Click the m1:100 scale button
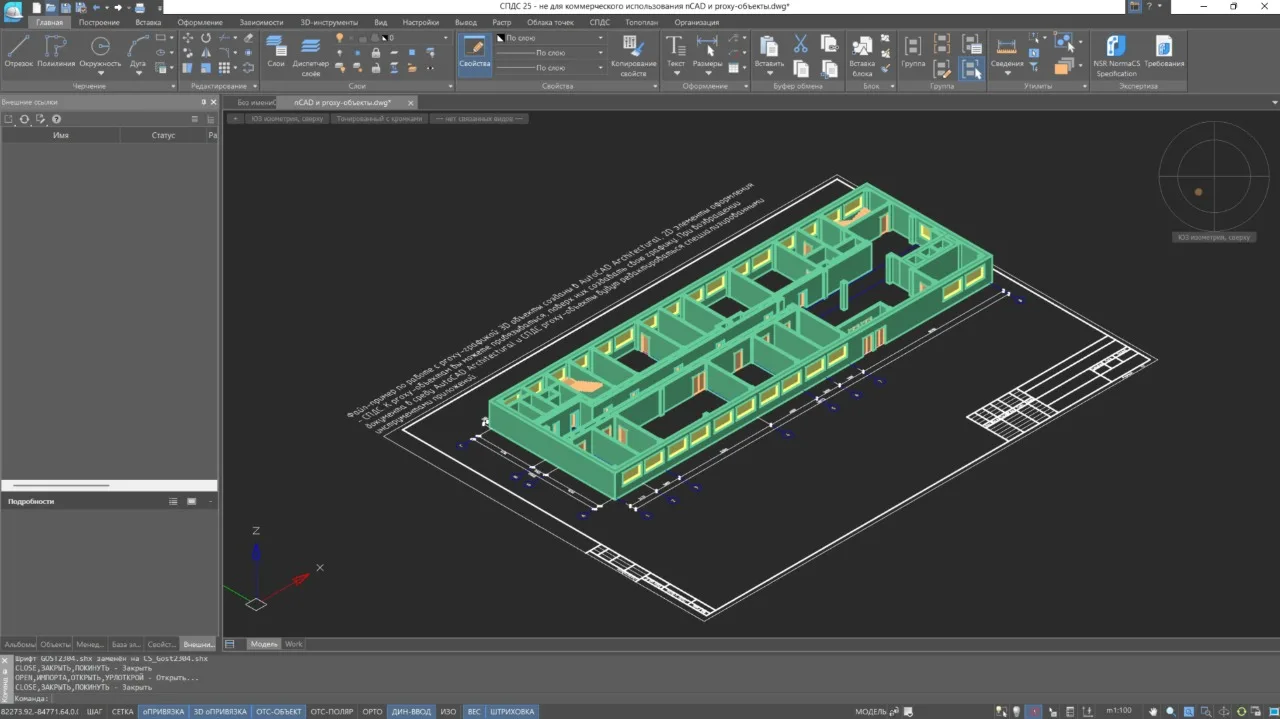The height and width of the screenshot is (719, 1280). click(1118, 712)
